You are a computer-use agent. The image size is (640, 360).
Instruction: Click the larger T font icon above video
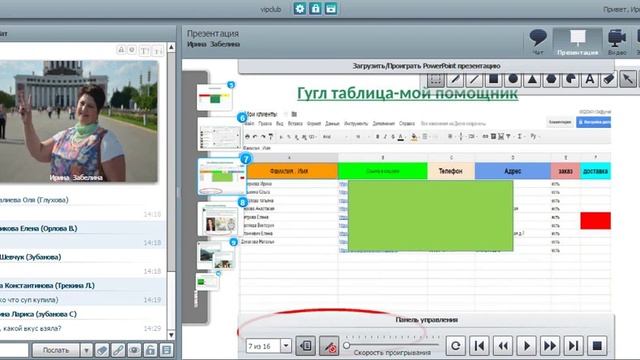click(144, 51)
